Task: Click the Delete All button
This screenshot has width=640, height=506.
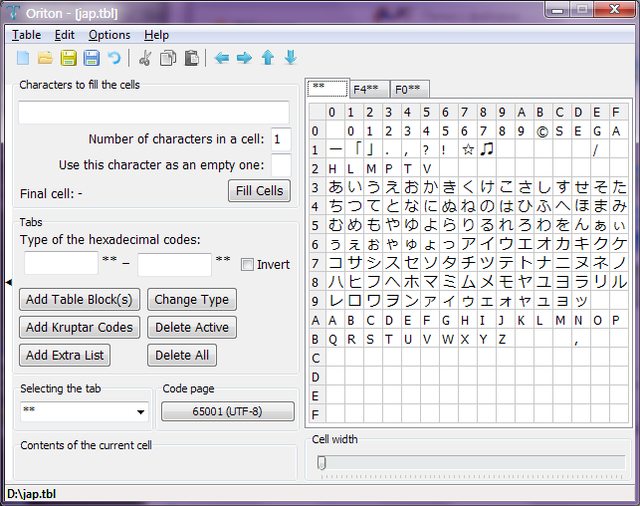Action: tap(182, 355)
